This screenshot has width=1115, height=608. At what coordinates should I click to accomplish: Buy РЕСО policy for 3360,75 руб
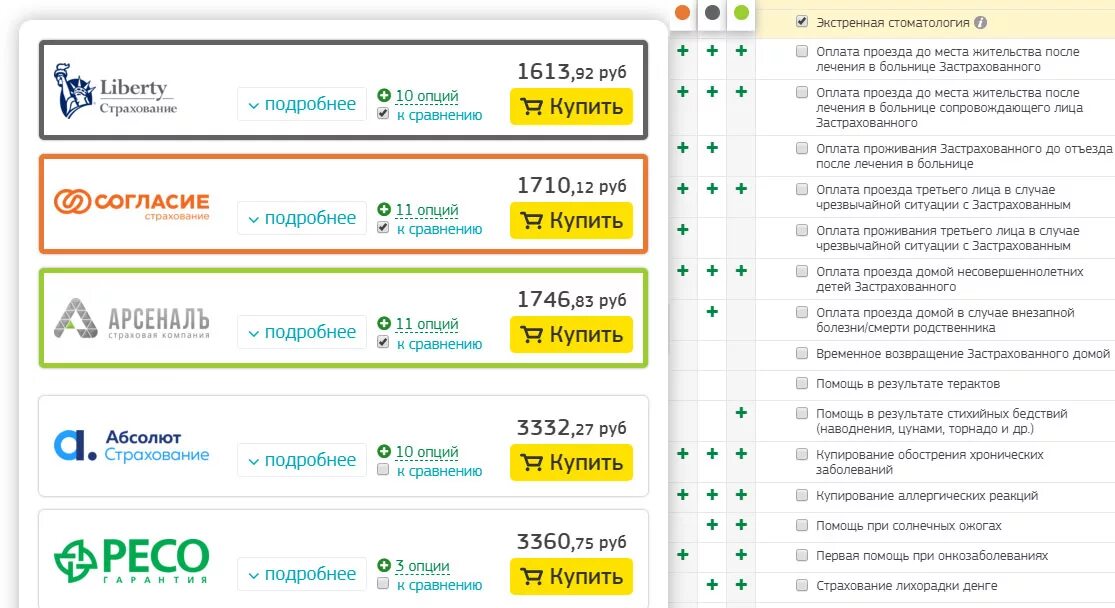click(572, 576)
